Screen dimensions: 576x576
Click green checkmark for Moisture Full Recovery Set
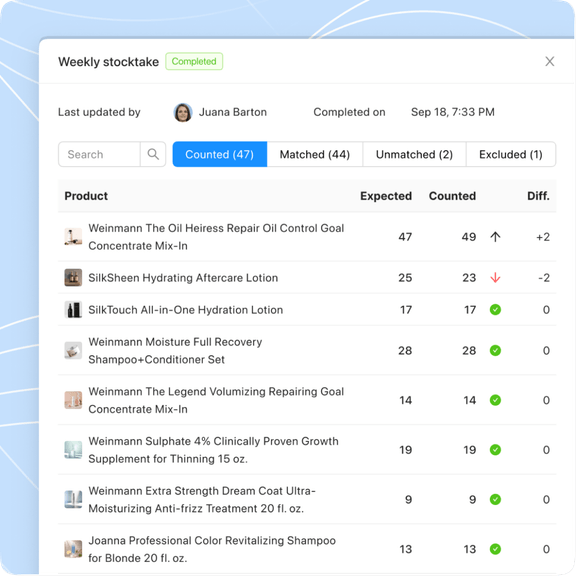[x=495, y=350]
